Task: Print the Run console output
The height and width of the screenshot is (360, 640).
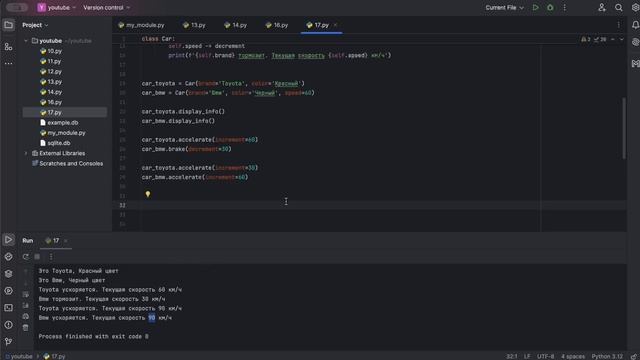Action: [25, 316]
